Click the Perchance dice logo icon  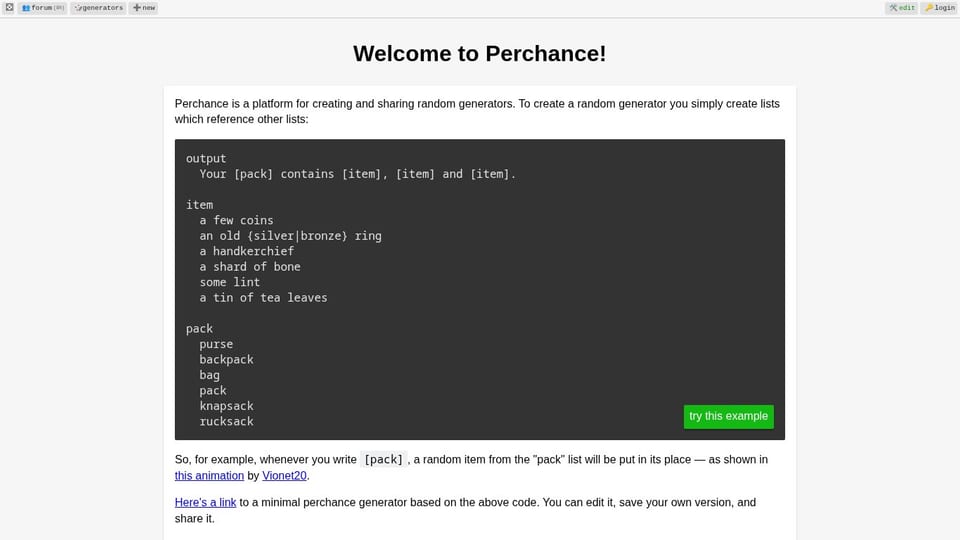coord(9,7)
